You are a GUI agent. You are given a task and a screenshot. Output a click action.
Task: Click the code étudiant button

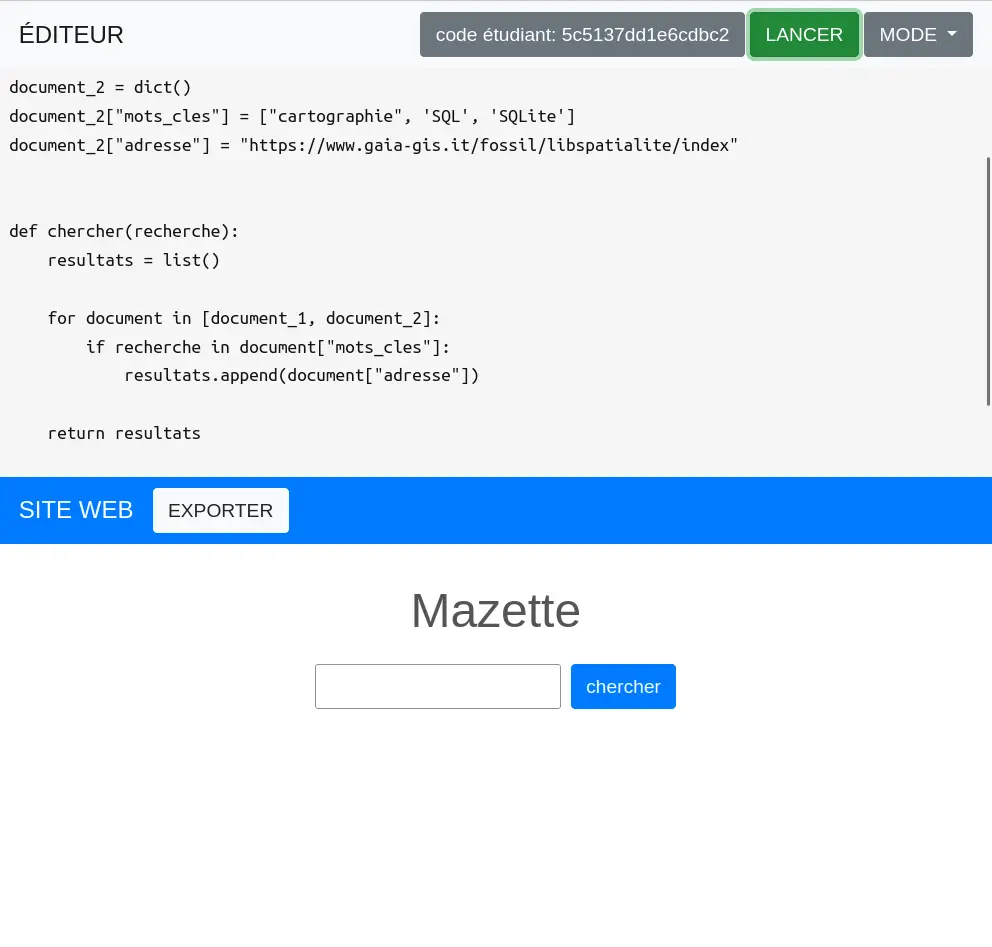582,35
